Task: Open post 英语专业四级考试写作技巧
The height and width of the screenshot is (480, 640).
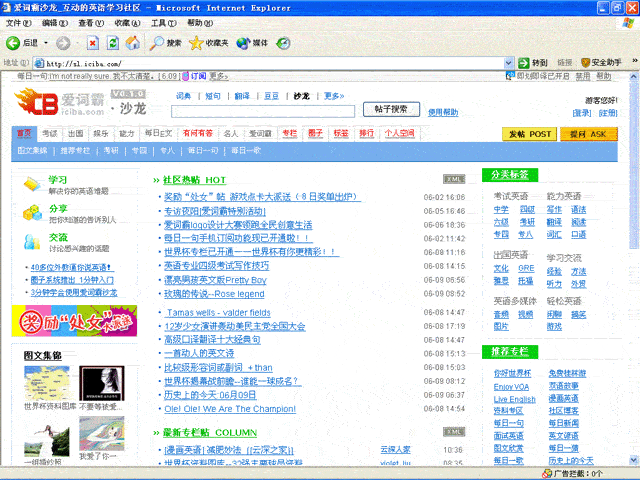Action: point(216,266)
